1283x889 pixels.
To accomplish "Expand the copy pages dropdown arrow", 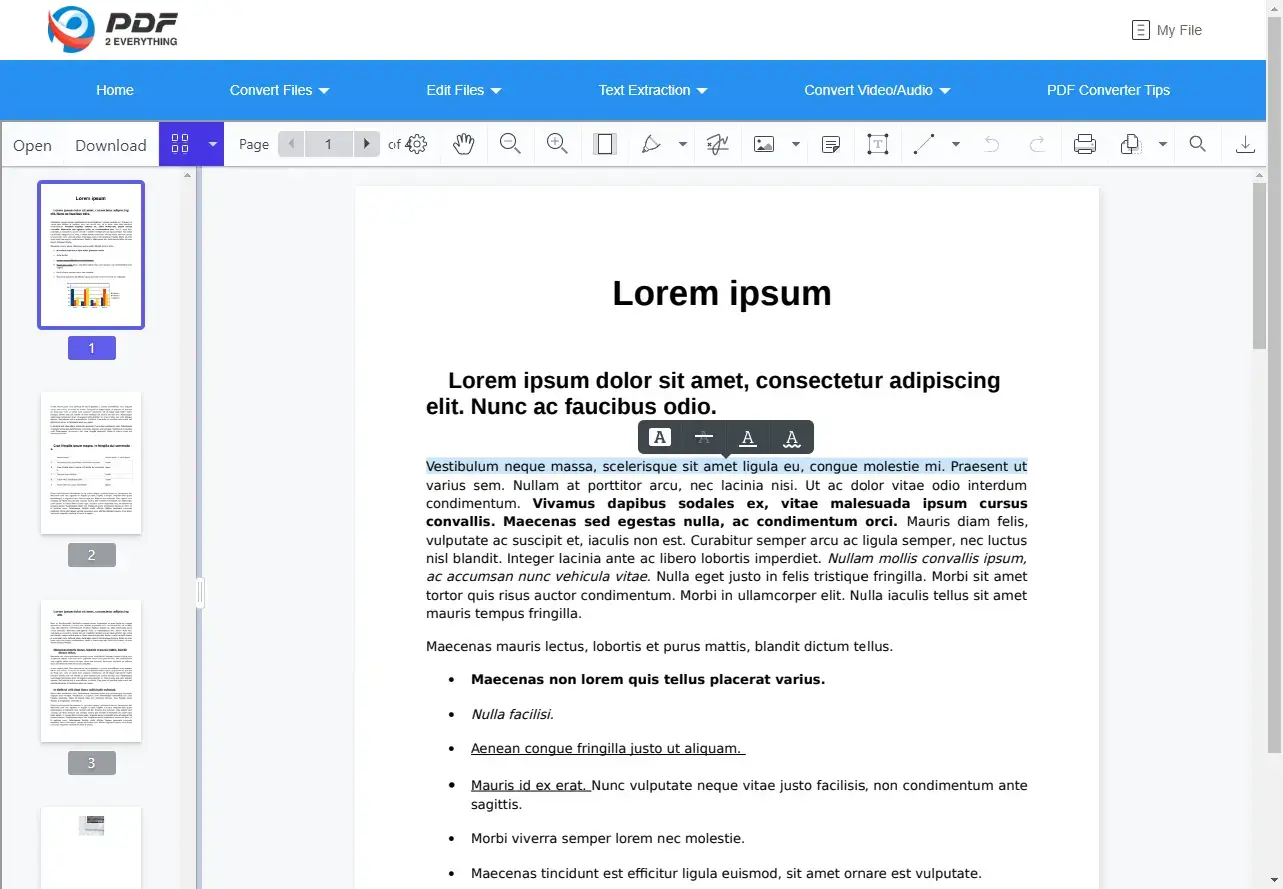I will pos(1163,144).
